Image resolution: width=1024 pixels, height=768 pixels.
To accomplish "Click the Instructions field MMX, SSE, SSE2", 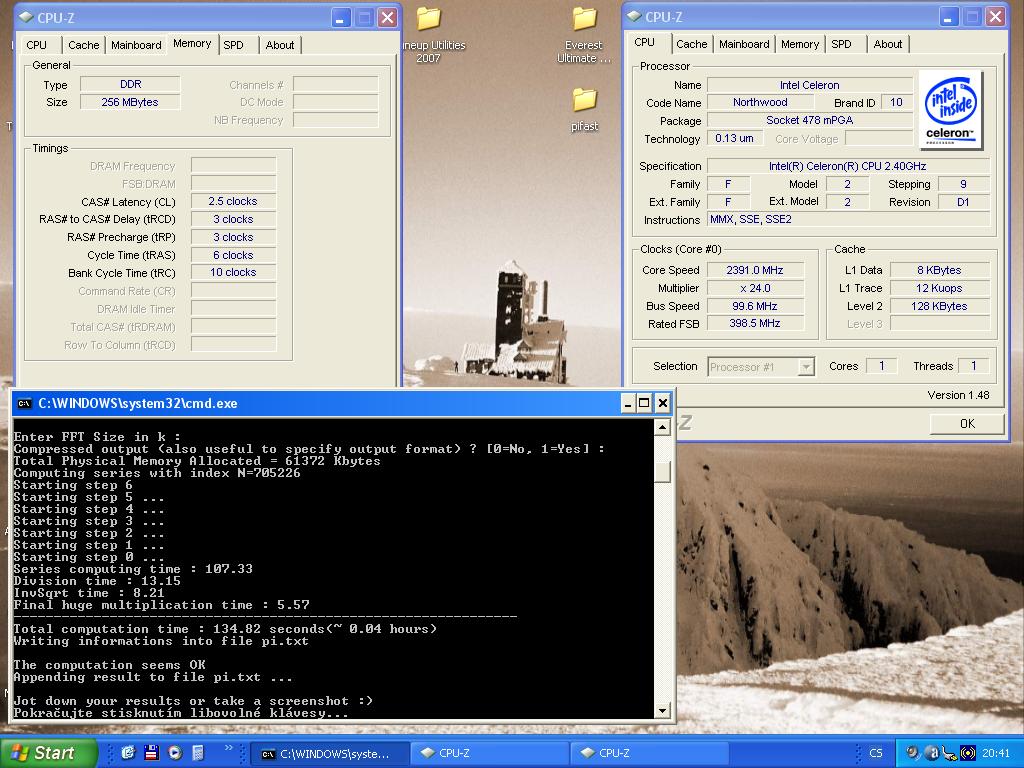I will click(848, 219).
